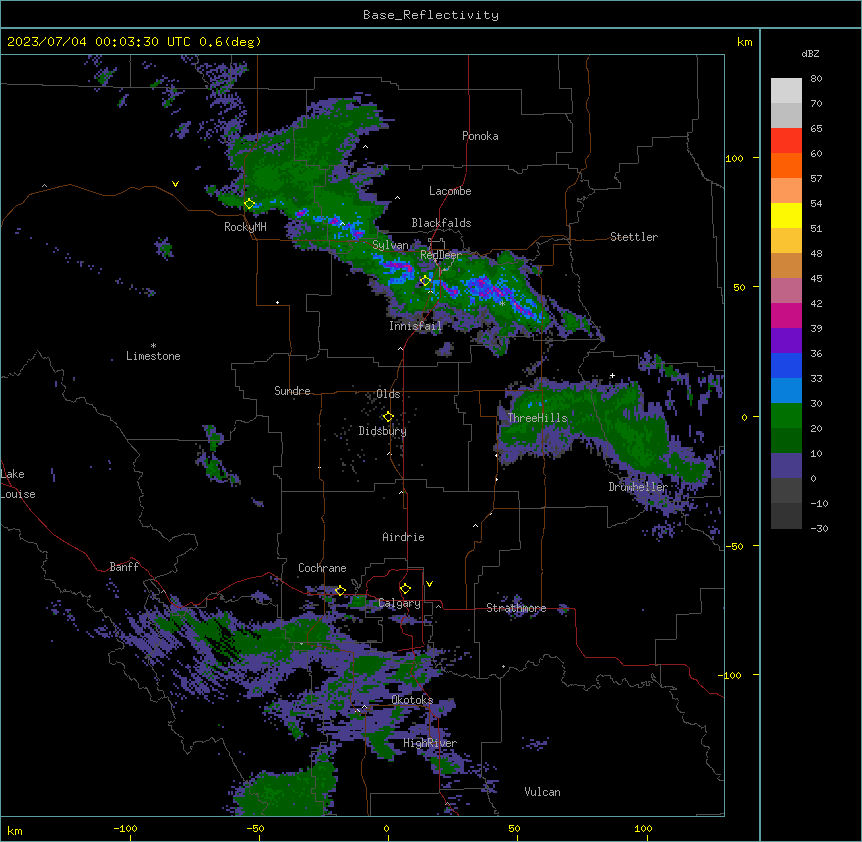Click the yellow V marker northwest of RockyMH
Screen dimensions: 862x842
[x=175, y=184]
